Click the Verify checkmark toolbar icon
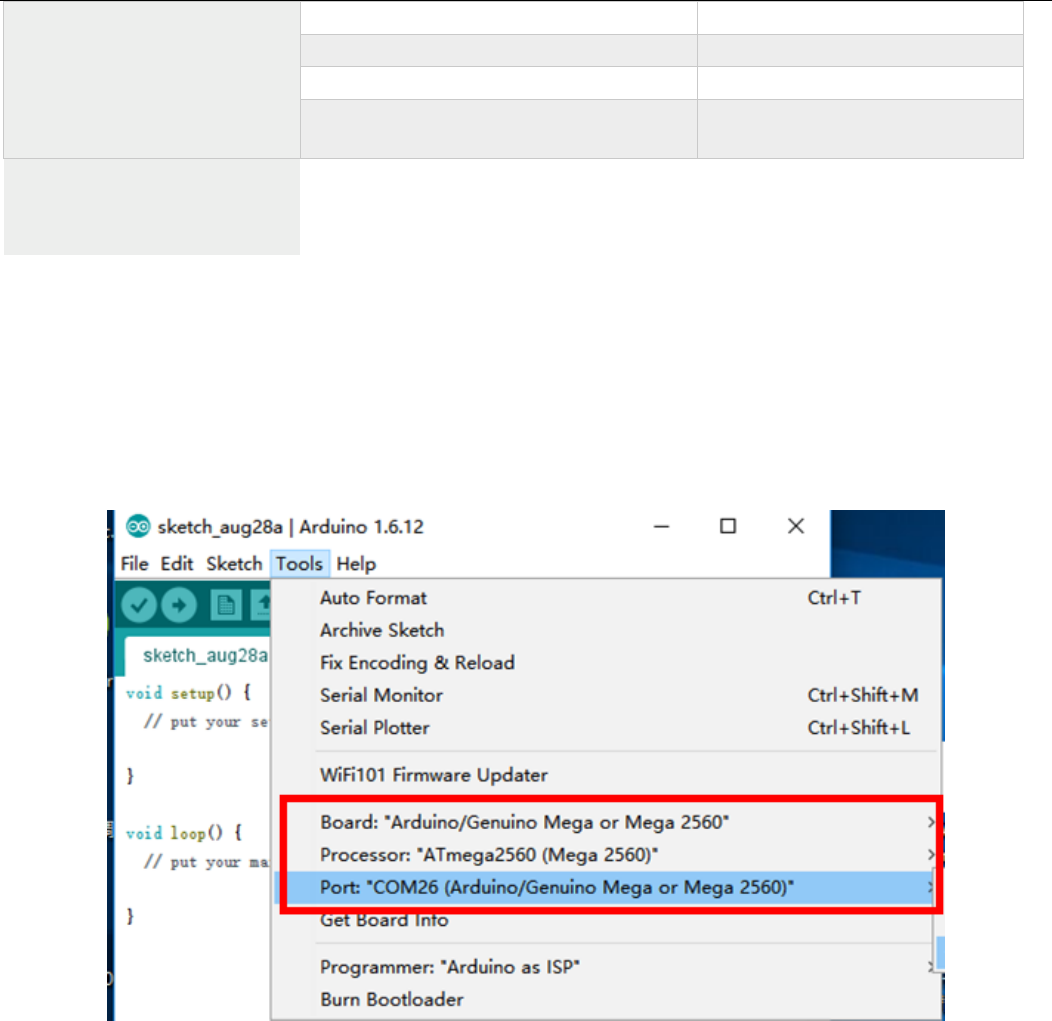Viewport: 1052px width, 1021px height. (x=139, y=605)
